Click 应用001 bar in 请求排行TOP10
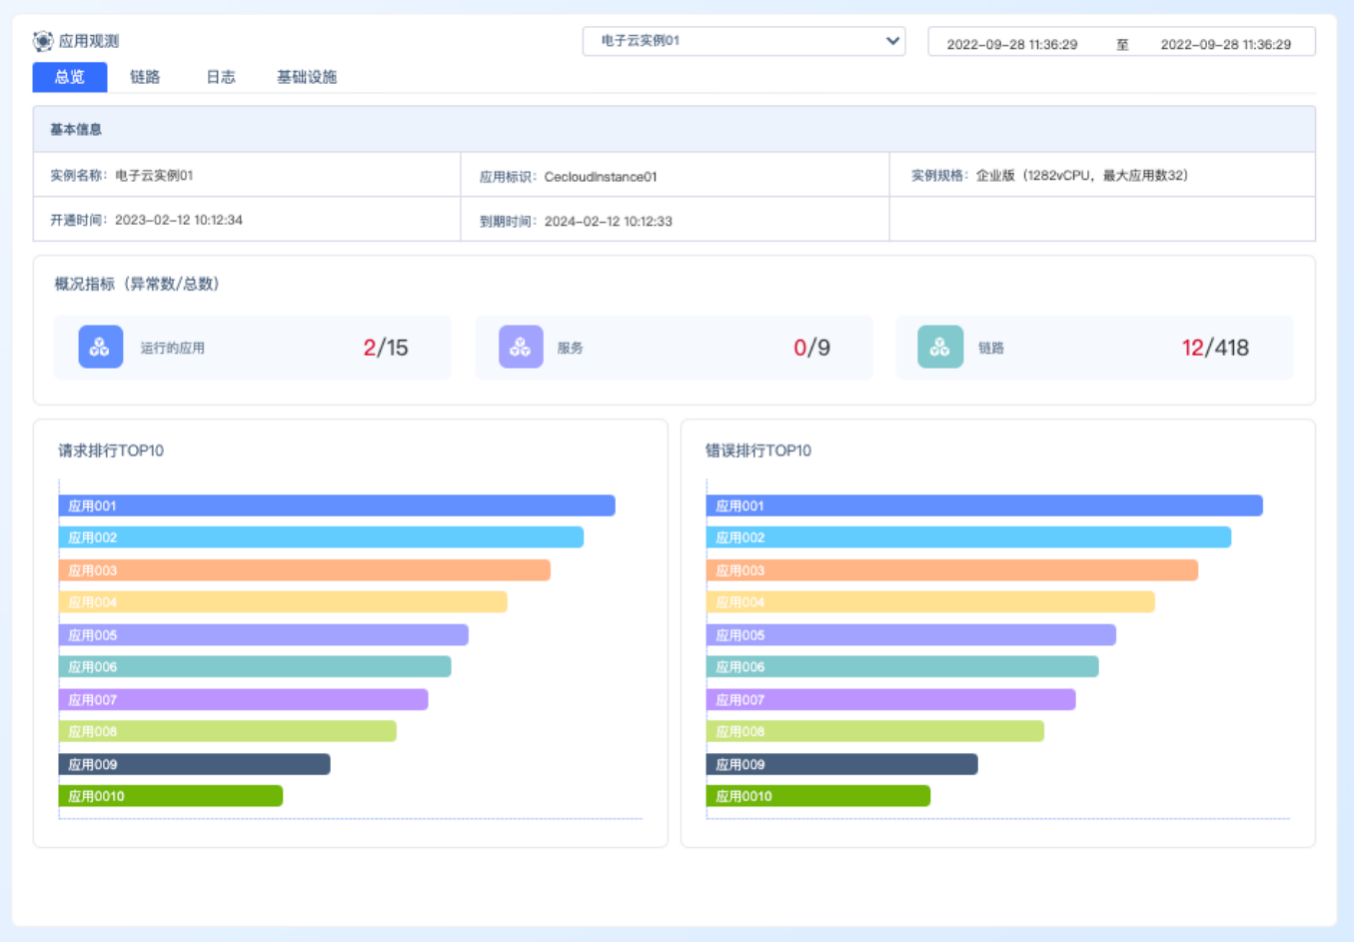This screenshot has height=942, width=1354. pos(337,506)
